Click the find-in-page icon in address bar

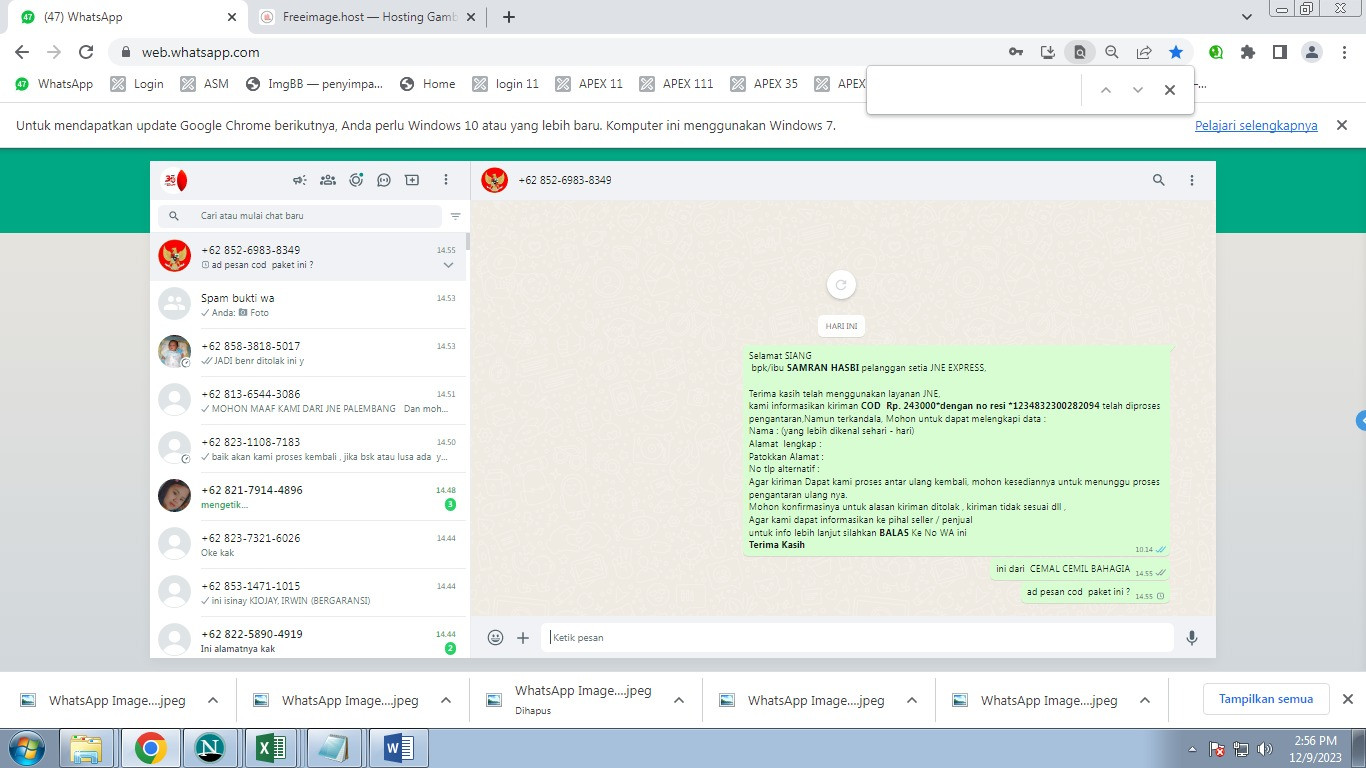(1079, 52)
